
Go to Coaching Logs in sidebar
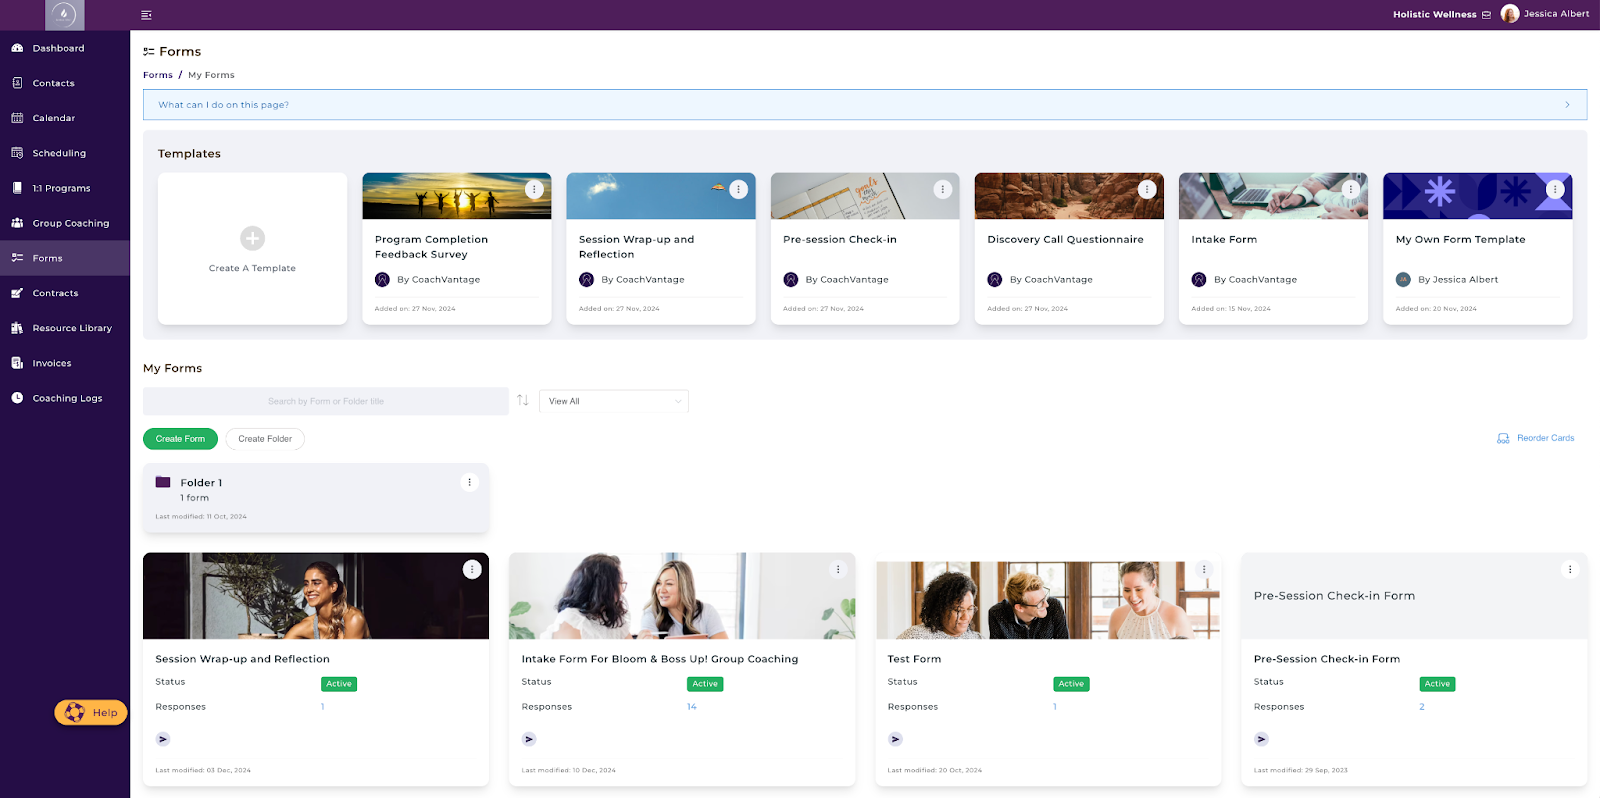tap(67, 398)
